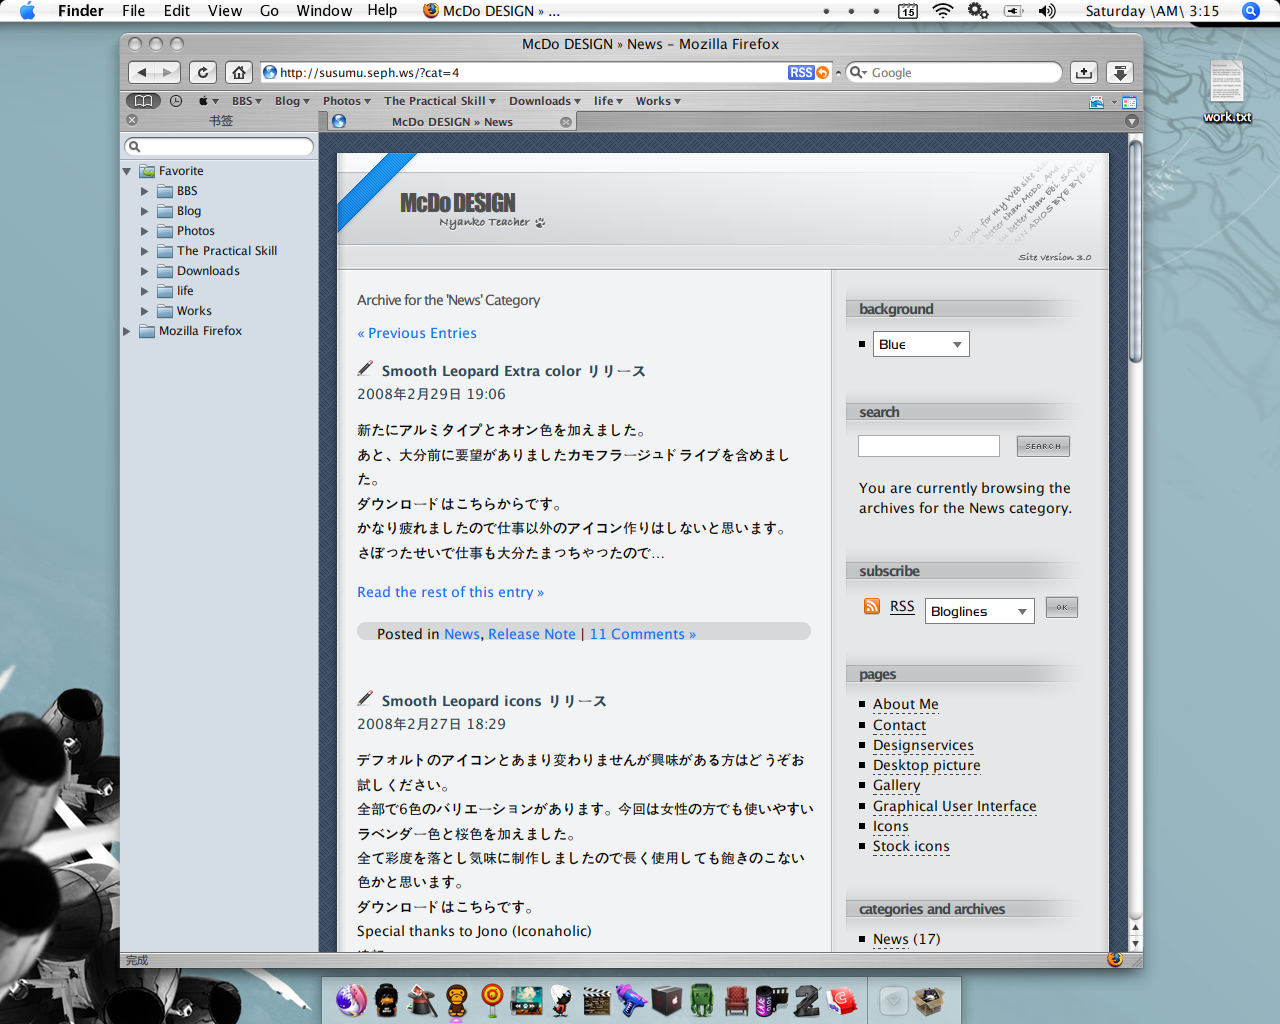Open the clapperboard dock icon
The image size is (1280, 1024).
597,1000
